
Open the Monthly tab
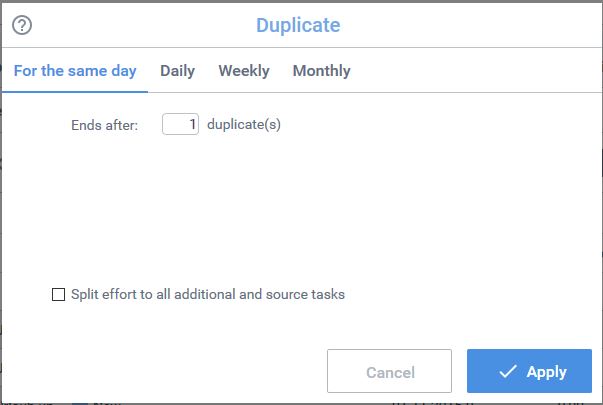321,71
